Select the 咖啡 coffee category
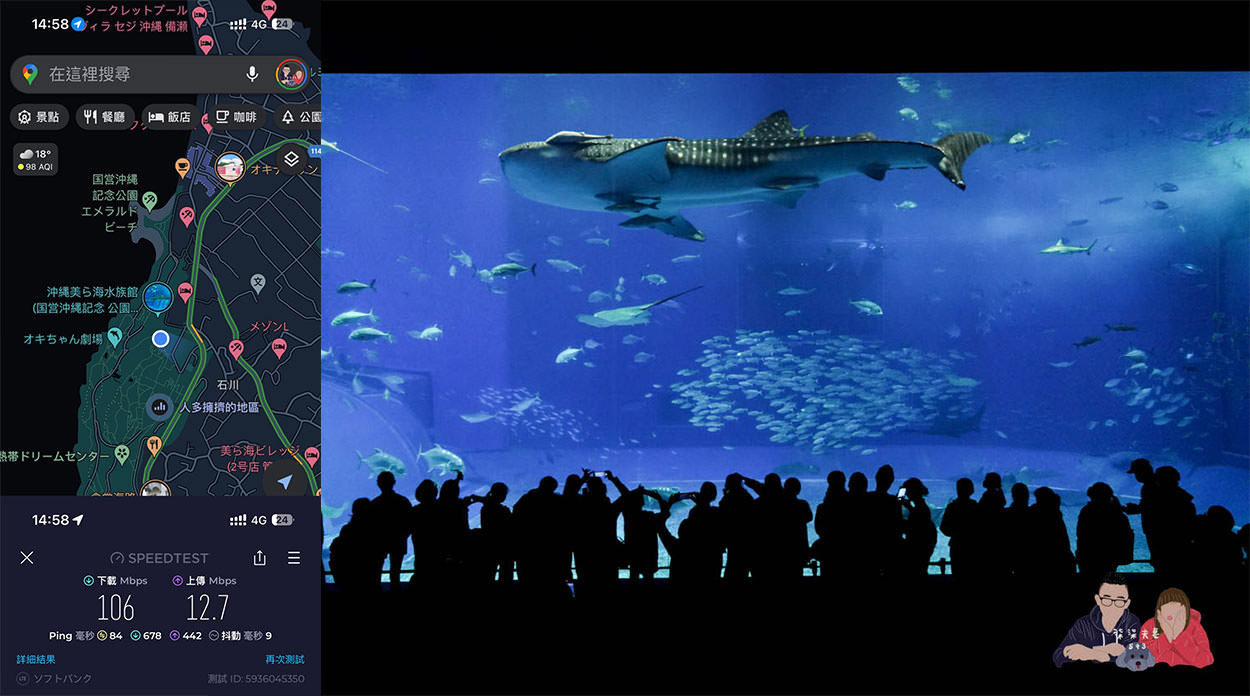 (x=236, y=117)
